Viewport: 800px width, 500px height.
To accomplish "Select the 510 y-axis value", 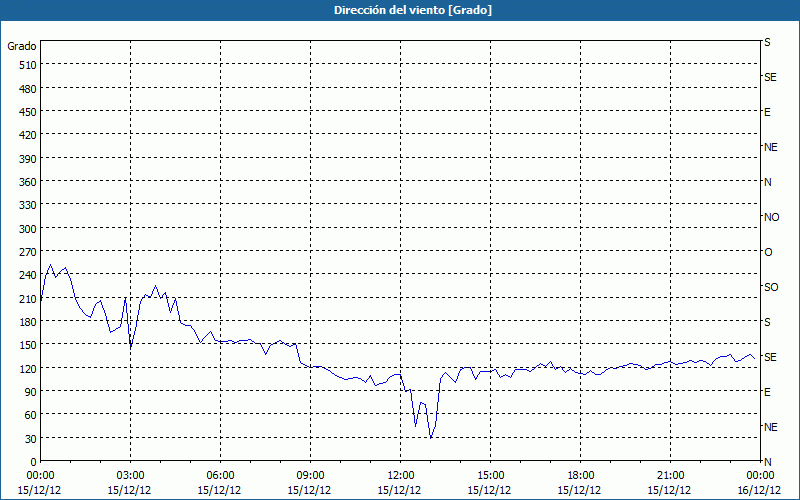I will [28, 65].
